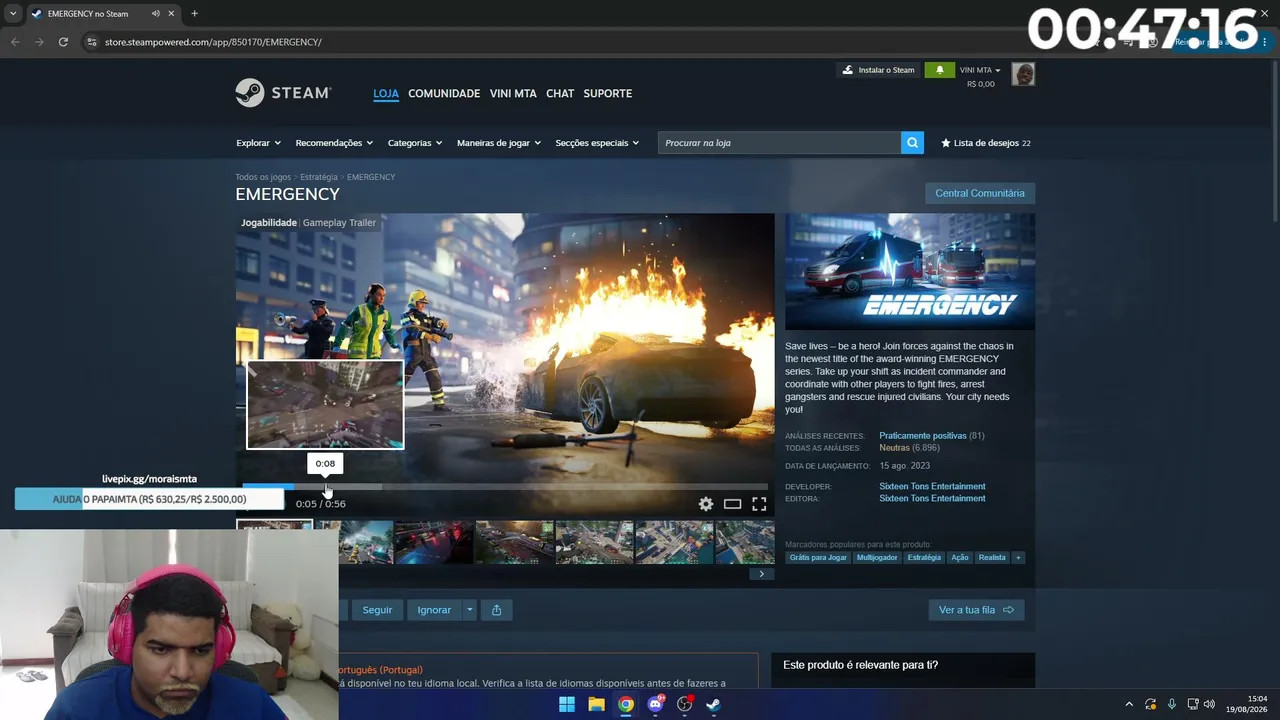Open the Maneiras de jogar dropdown
The width and height of the screenshot is (1280, 720).
(499, 143)
